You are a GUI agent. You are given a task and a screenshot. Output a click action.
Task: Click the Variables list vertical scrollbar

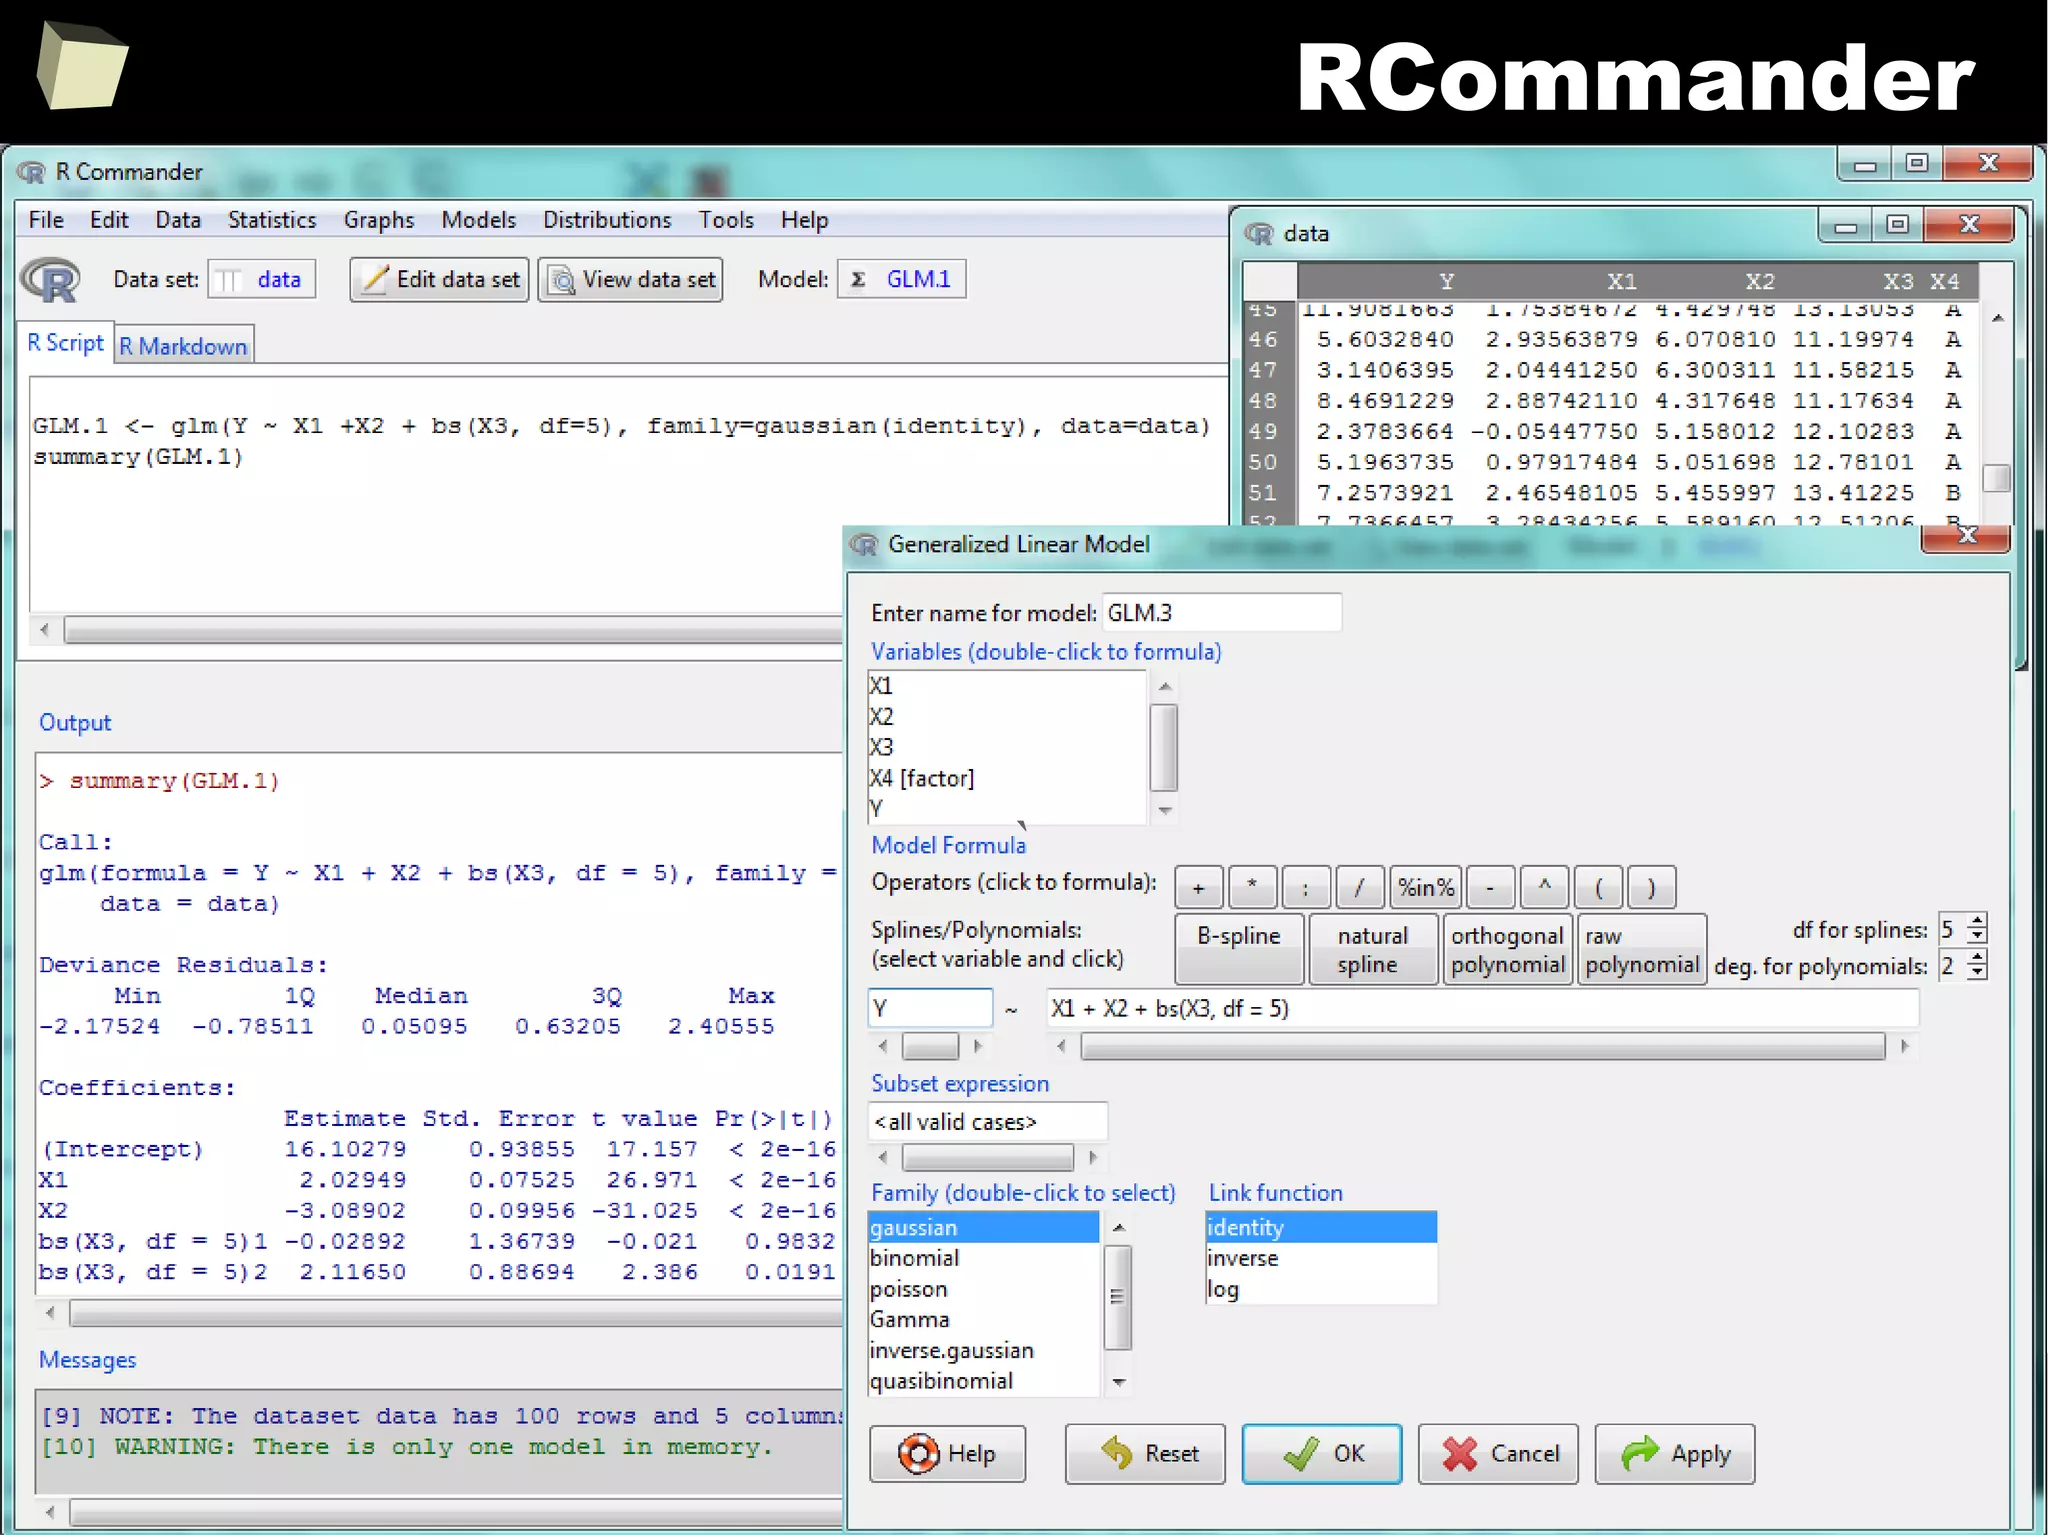point(1164,747)
